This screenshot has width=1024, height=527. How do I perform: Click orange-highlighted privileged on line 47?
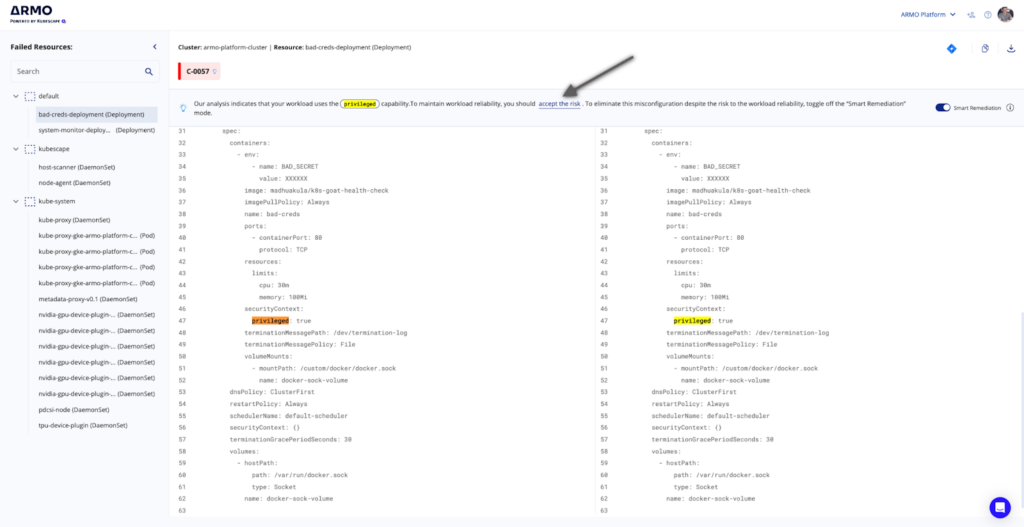point(270,321)
